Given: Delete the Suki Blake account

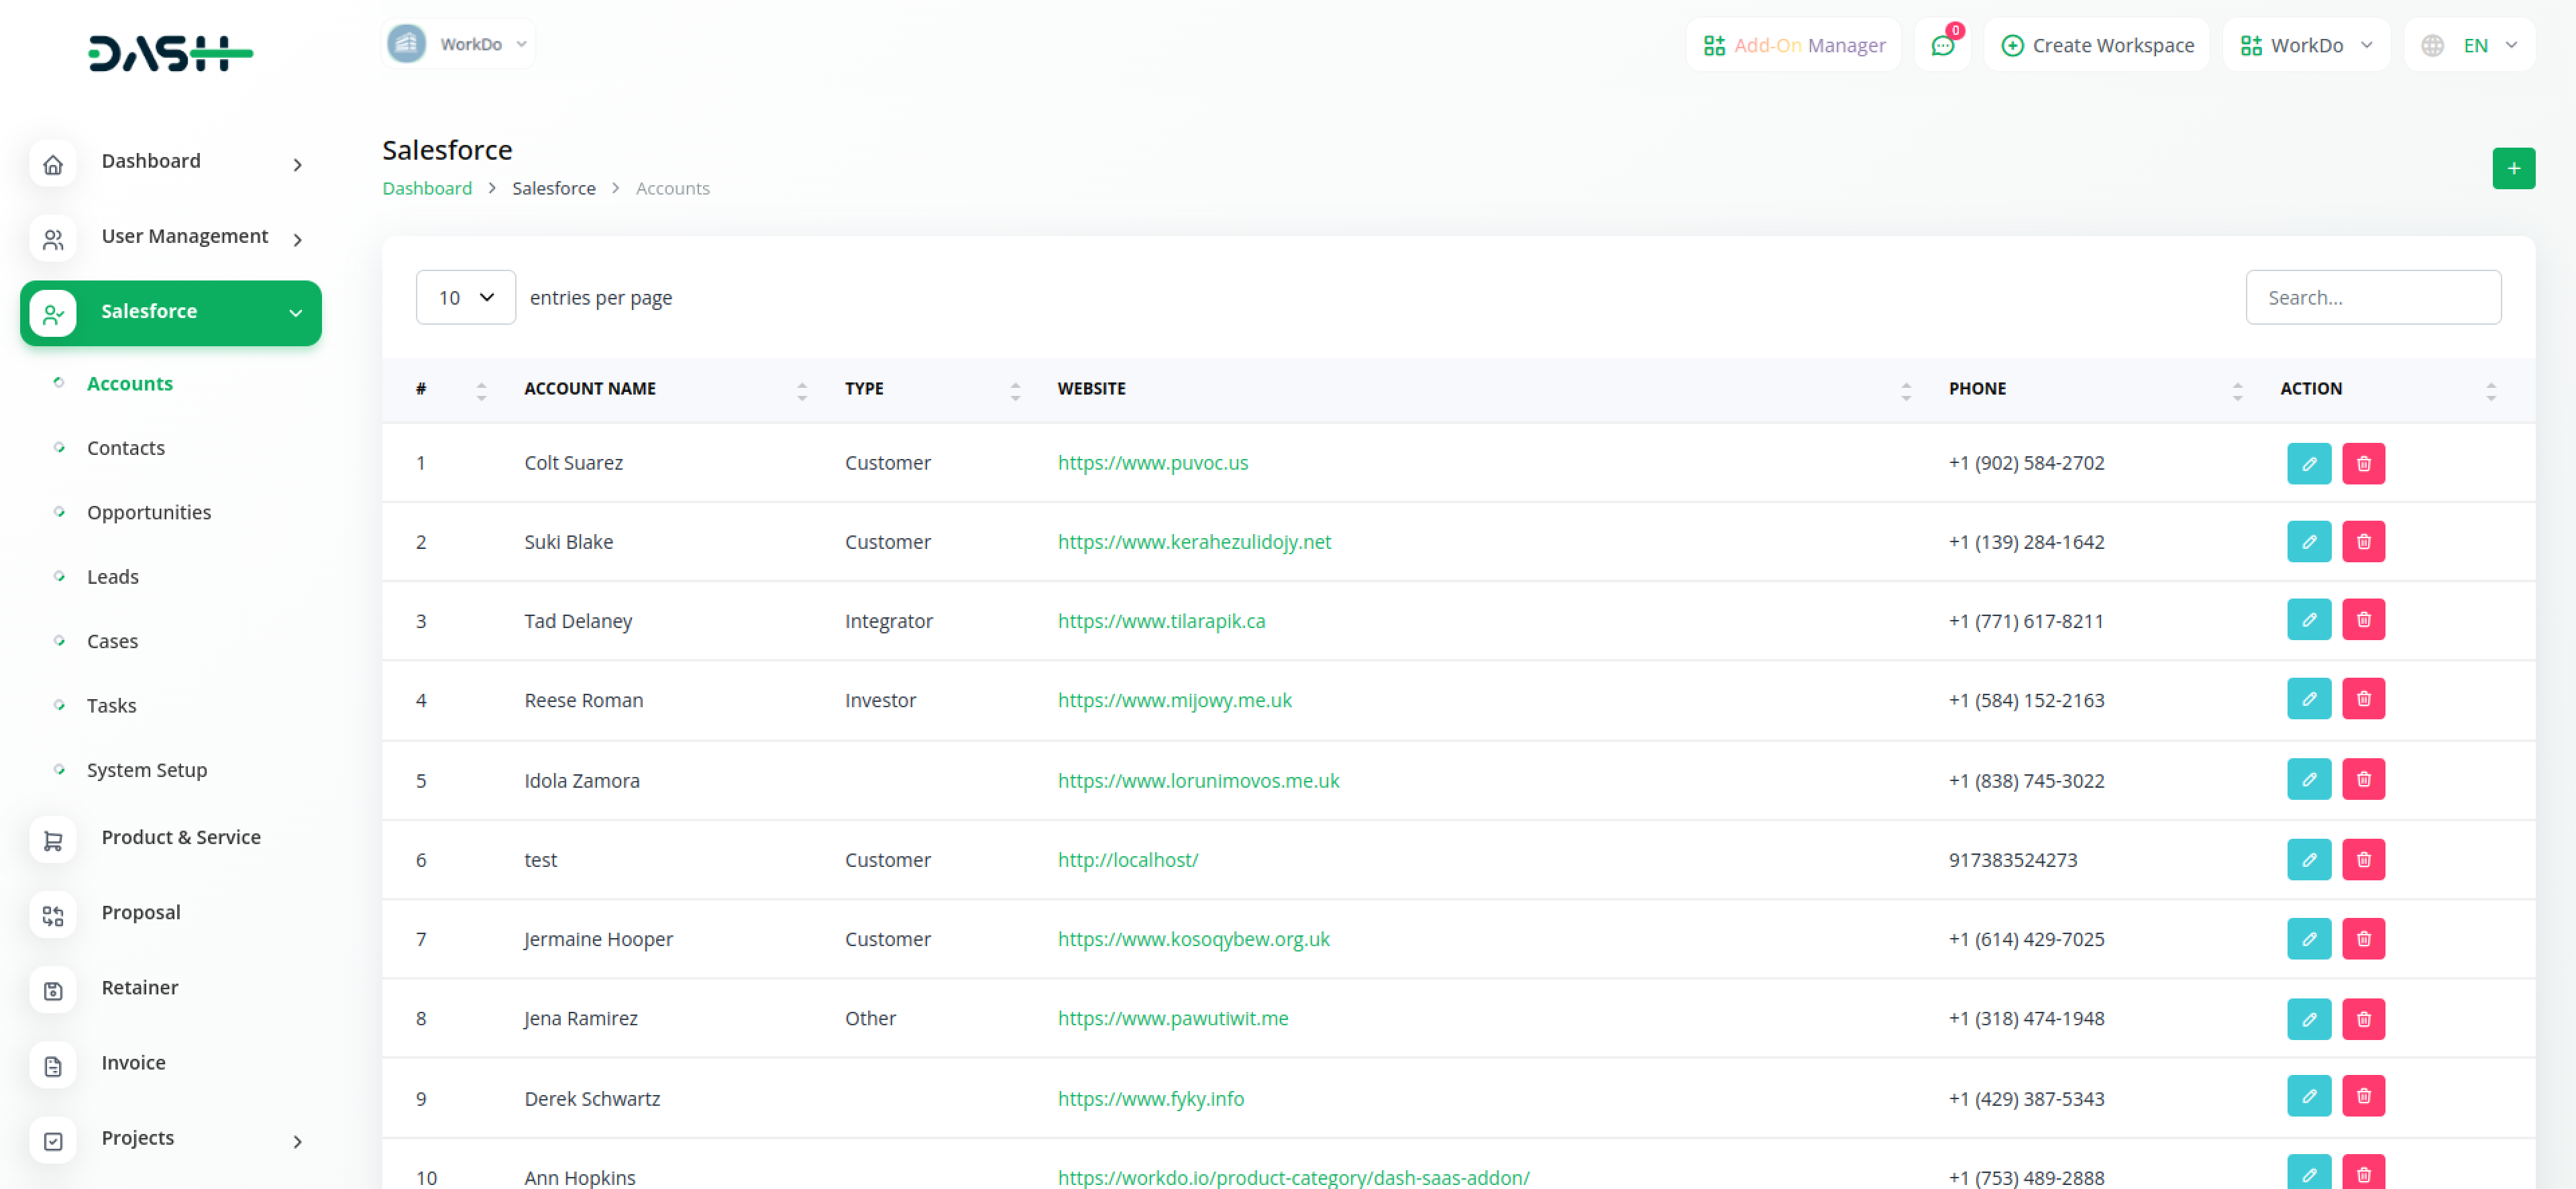Looking at the screenshot, I should pos(2363,541).
